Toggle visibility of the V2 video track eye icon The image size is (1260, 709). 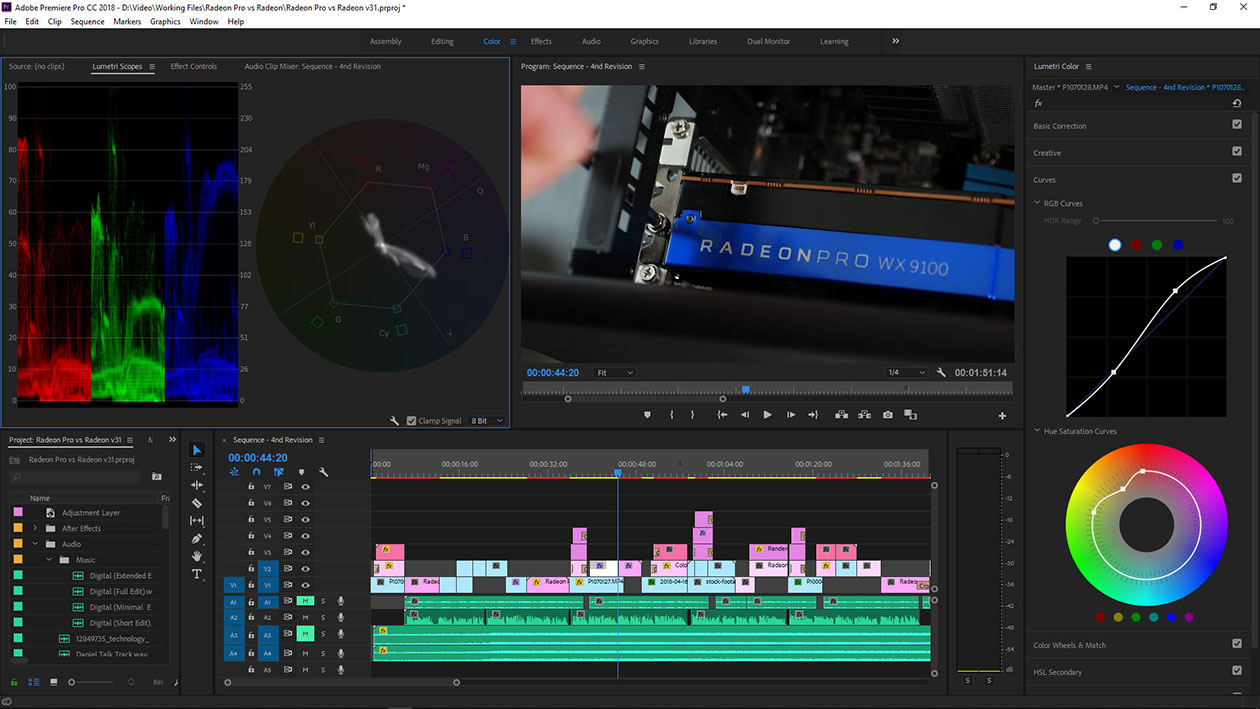307,568
